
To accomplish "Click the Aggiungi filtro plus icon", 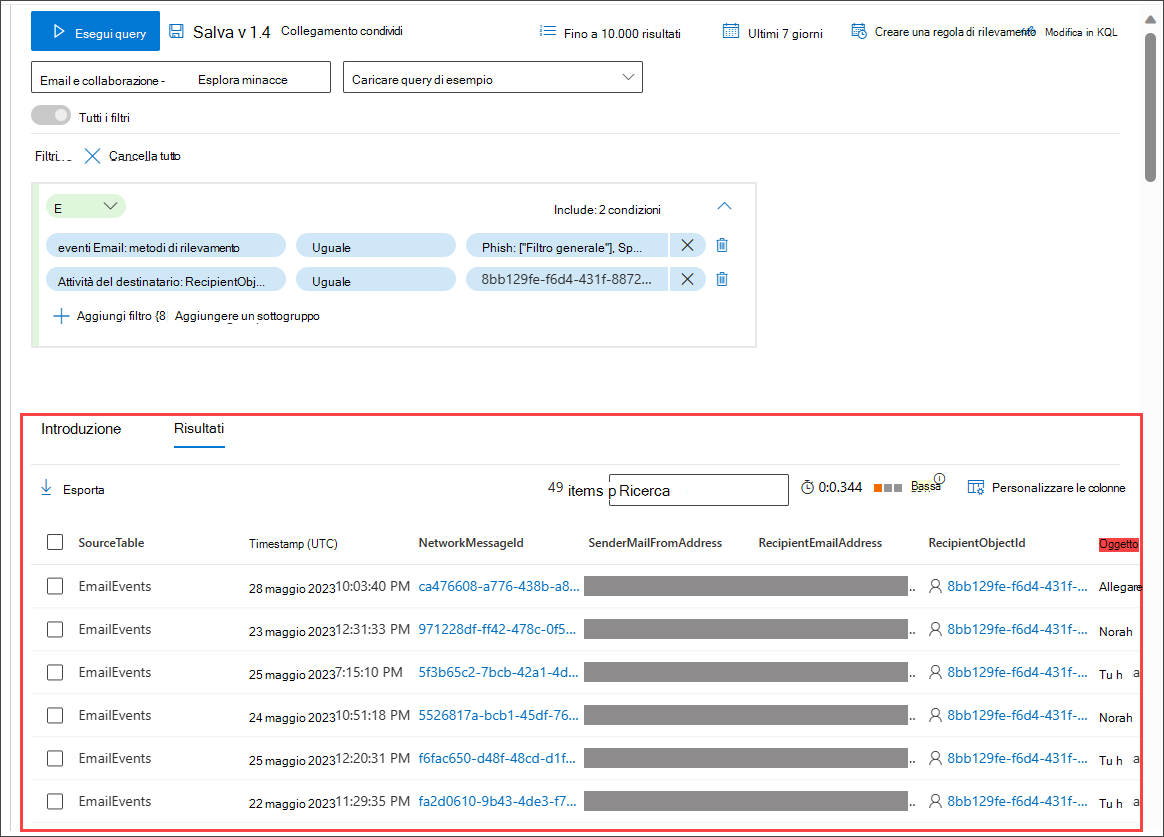I will (x=61, y=316).
